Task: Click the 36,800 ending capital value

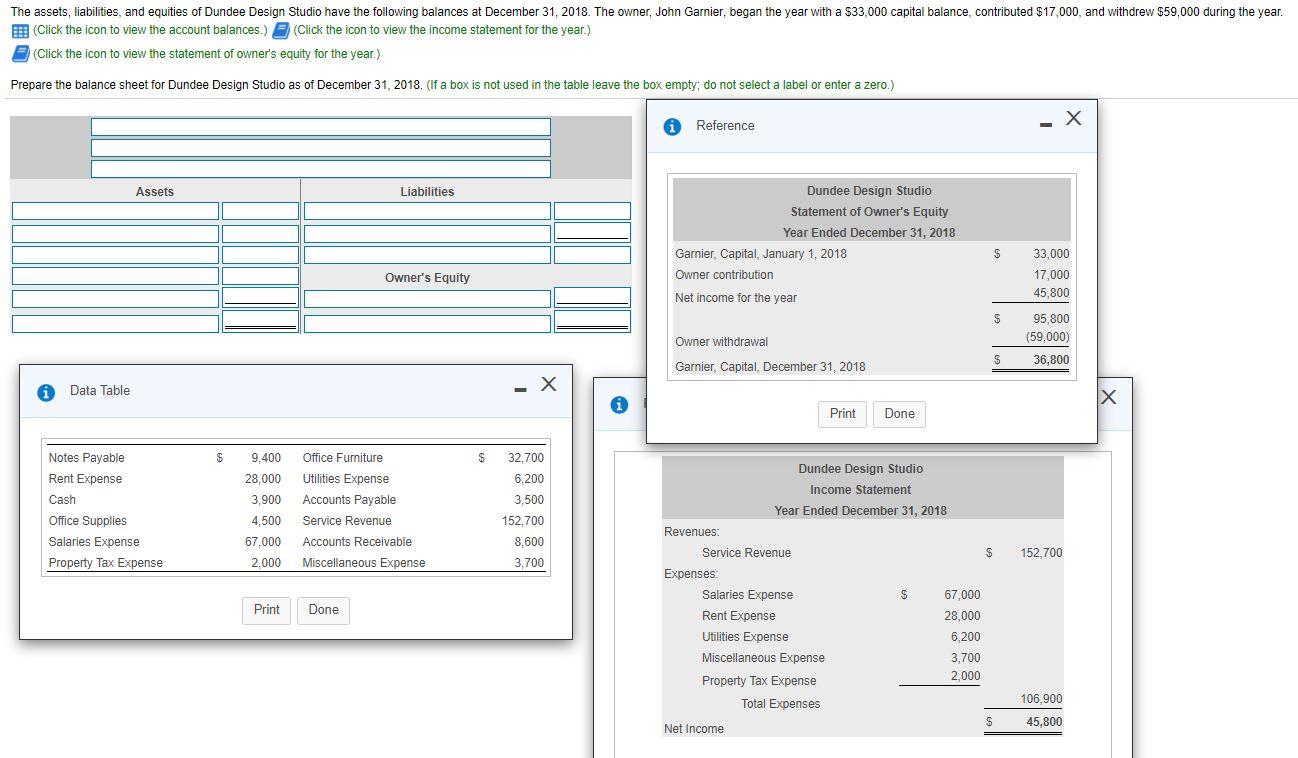Action: point(1051,360)
